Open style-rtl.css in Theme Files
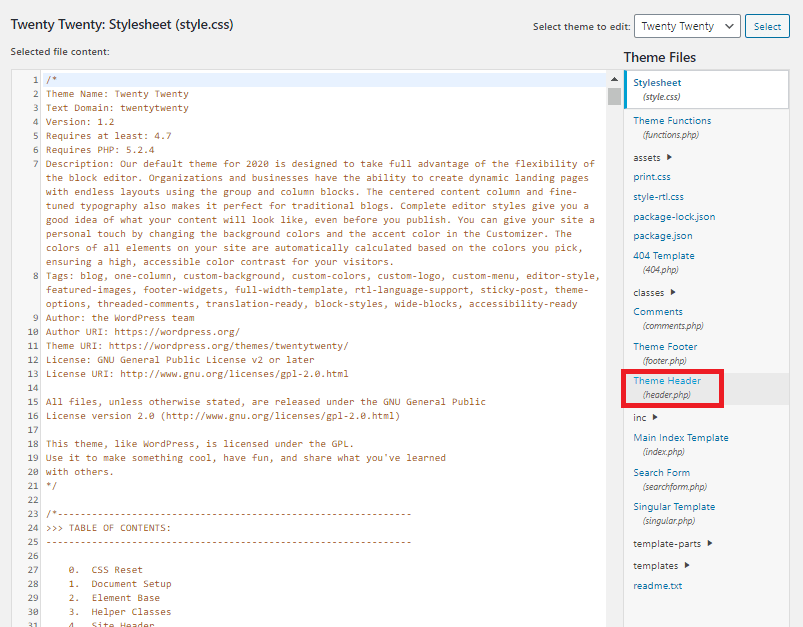803x627 pixels. (658, 197)
